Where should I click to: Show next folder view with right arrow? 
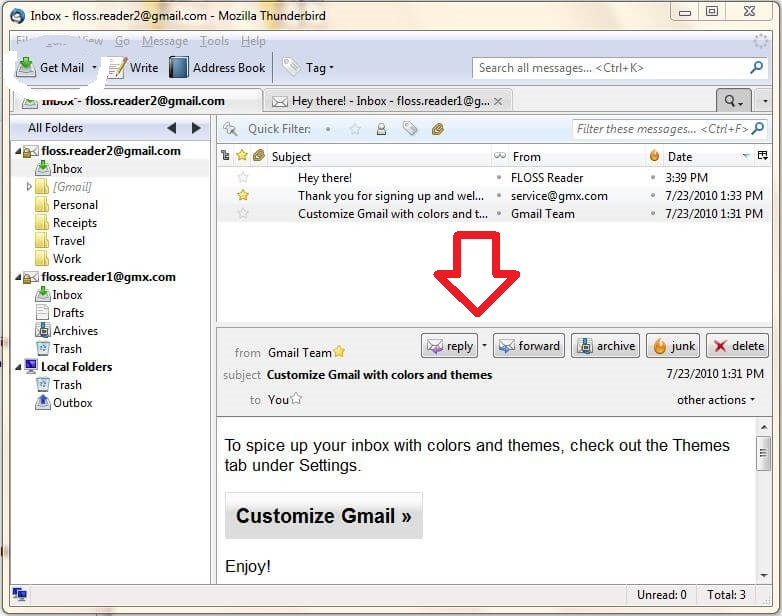point(196,128)
